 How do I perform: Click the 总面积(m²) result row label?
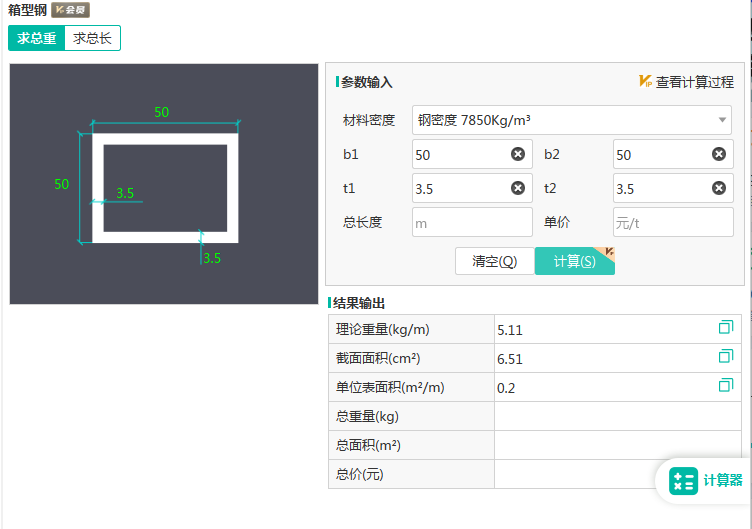(x=368, y=445)
